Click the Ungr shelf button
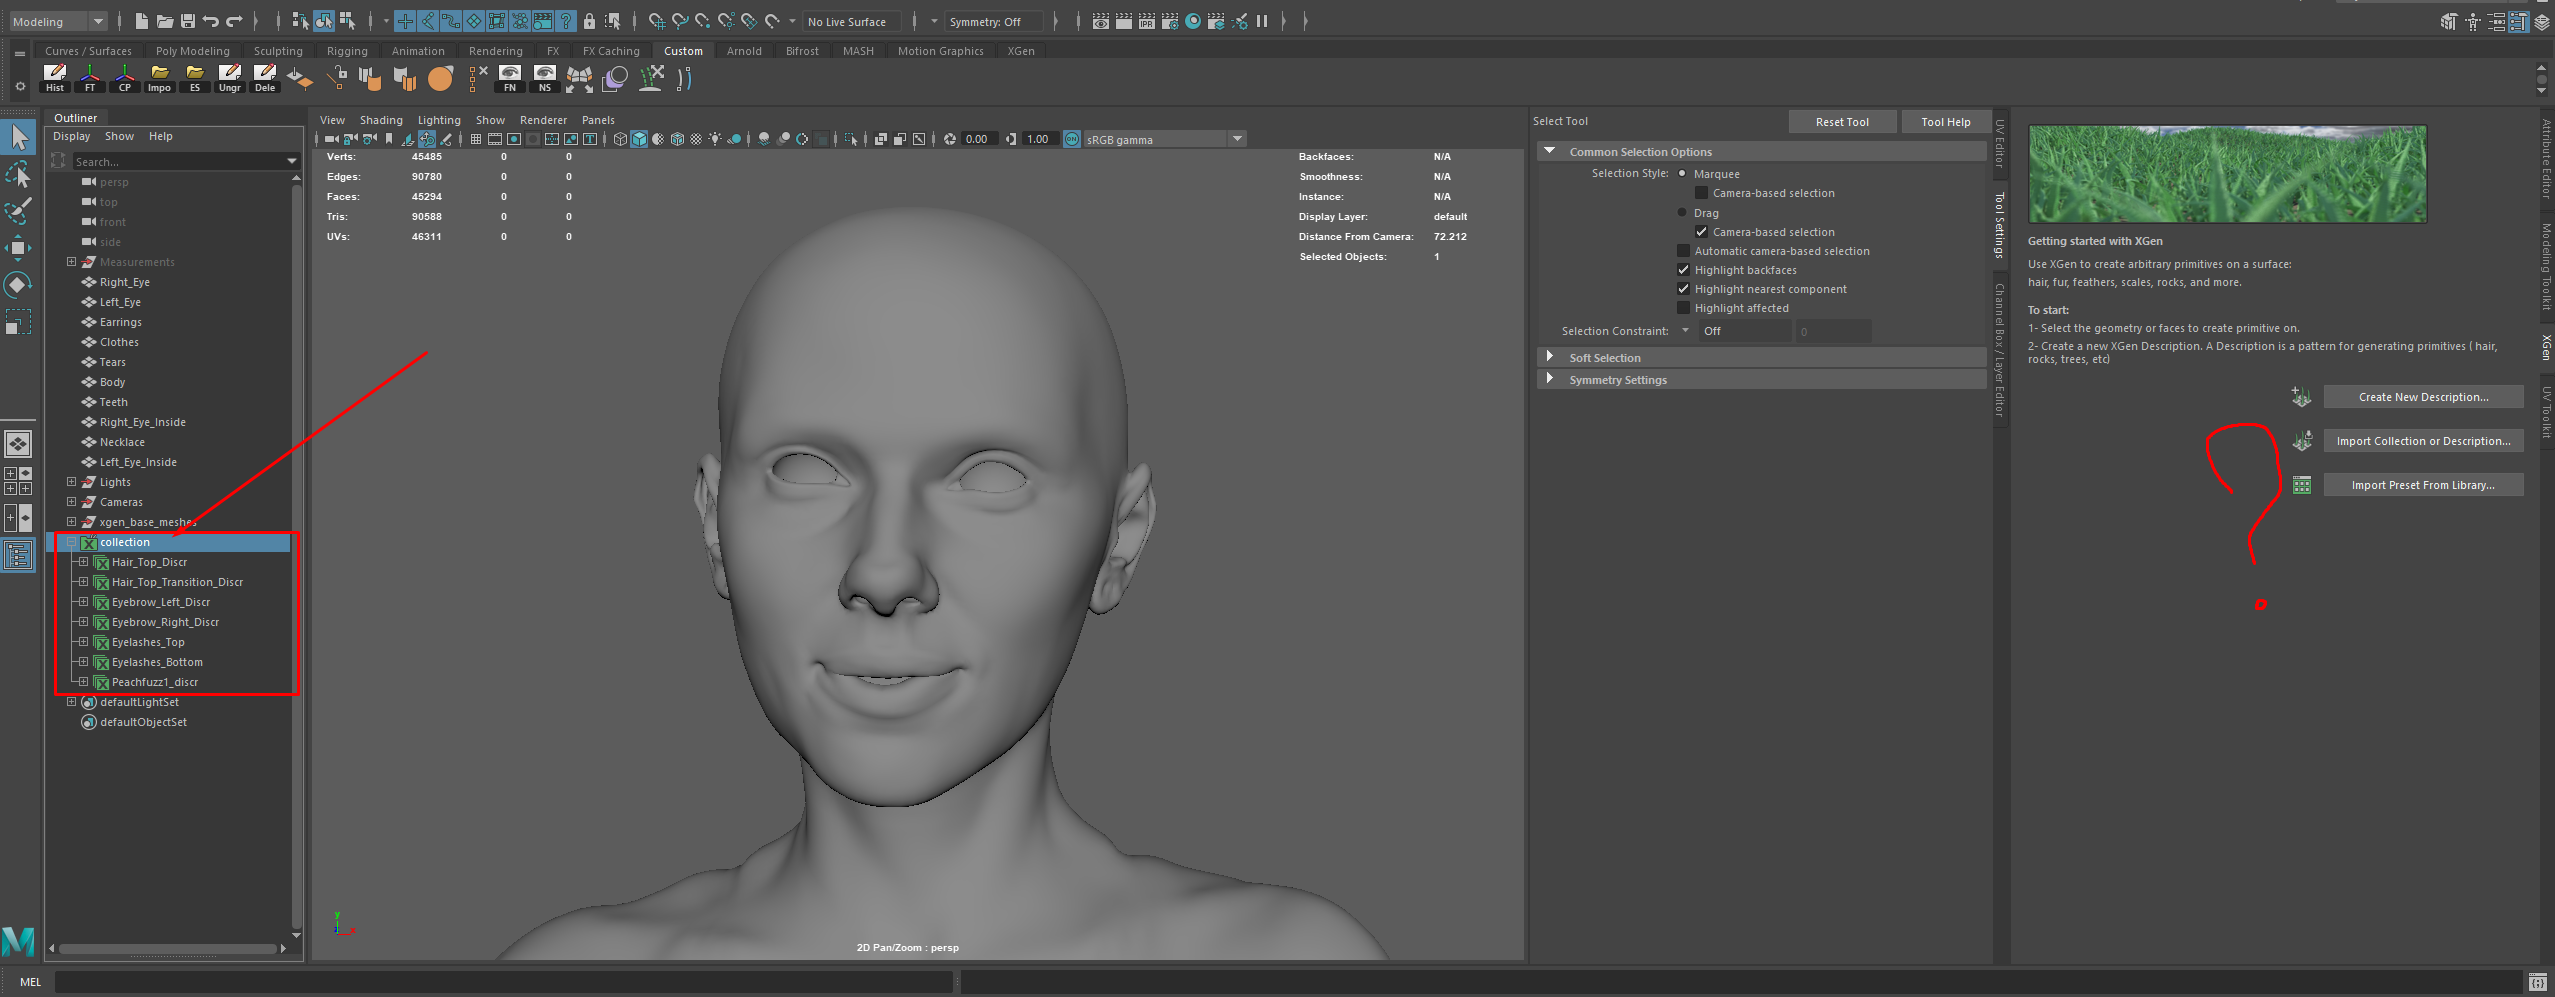This screenshot has width=2555, height=997. 230,78
